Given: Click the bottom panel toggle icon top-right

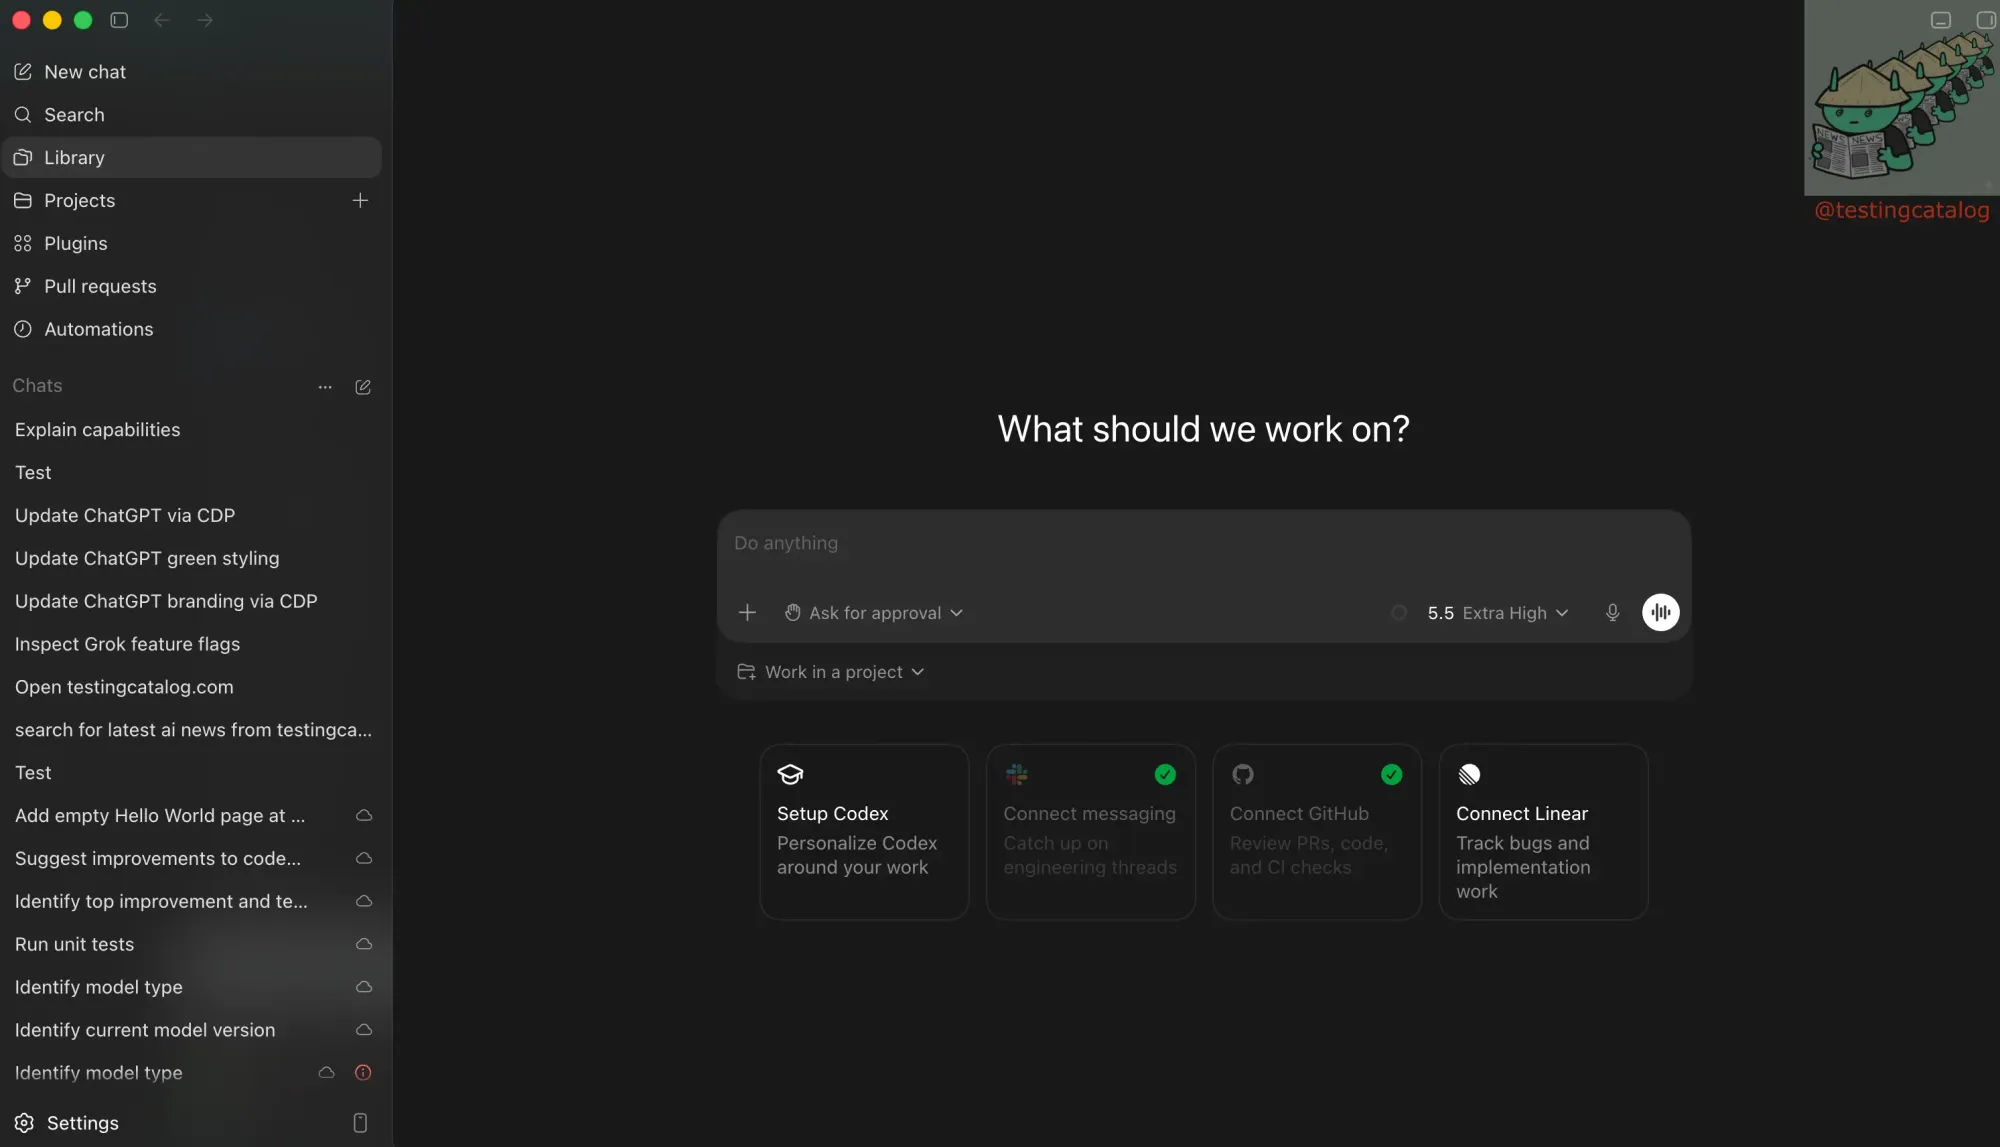Looking at the screenshot, I should pyautogui.click(x=1941, y=20).
